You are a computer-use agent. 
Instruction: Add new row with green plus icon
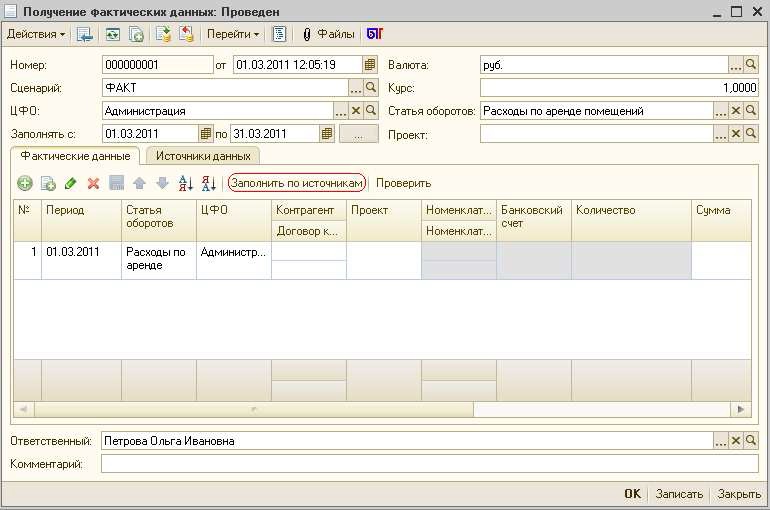point(25,184)
